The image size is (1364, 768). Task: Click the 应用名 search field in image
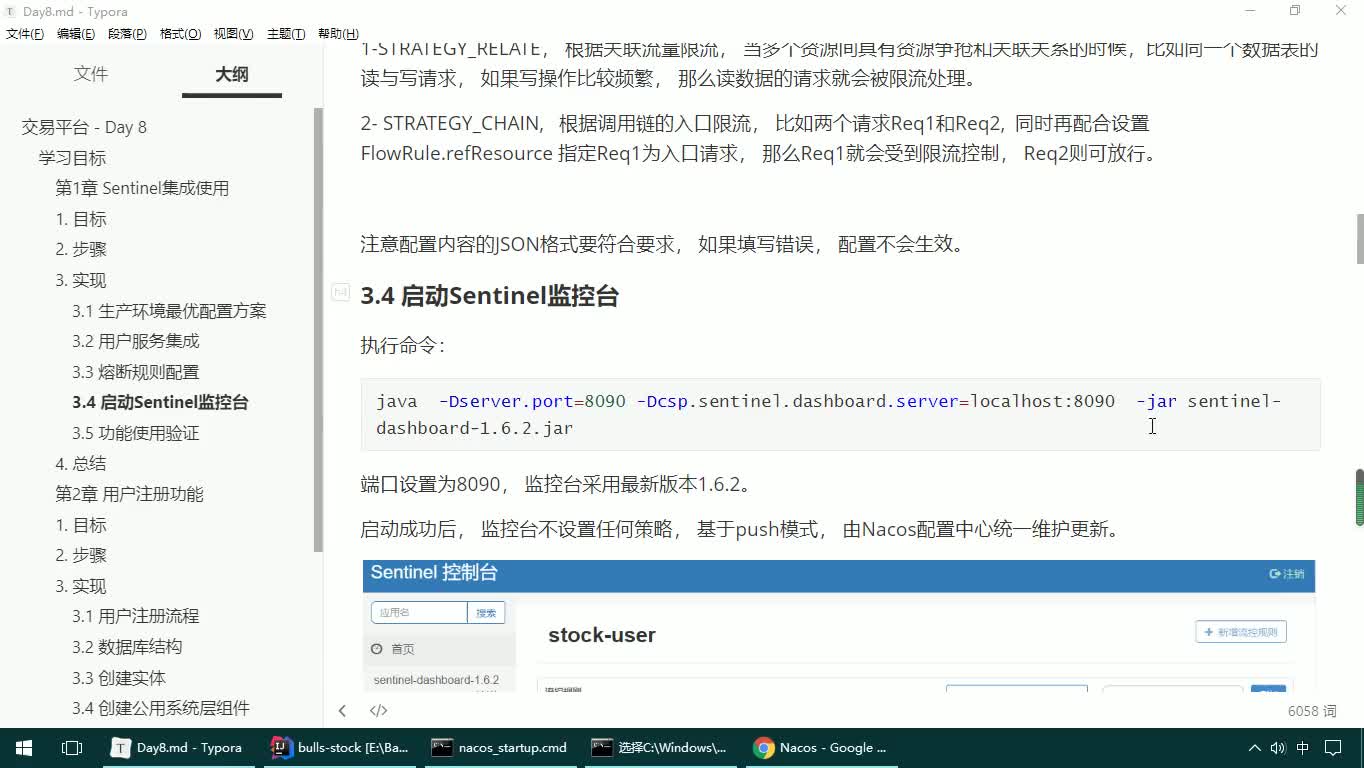click(419, 613)
